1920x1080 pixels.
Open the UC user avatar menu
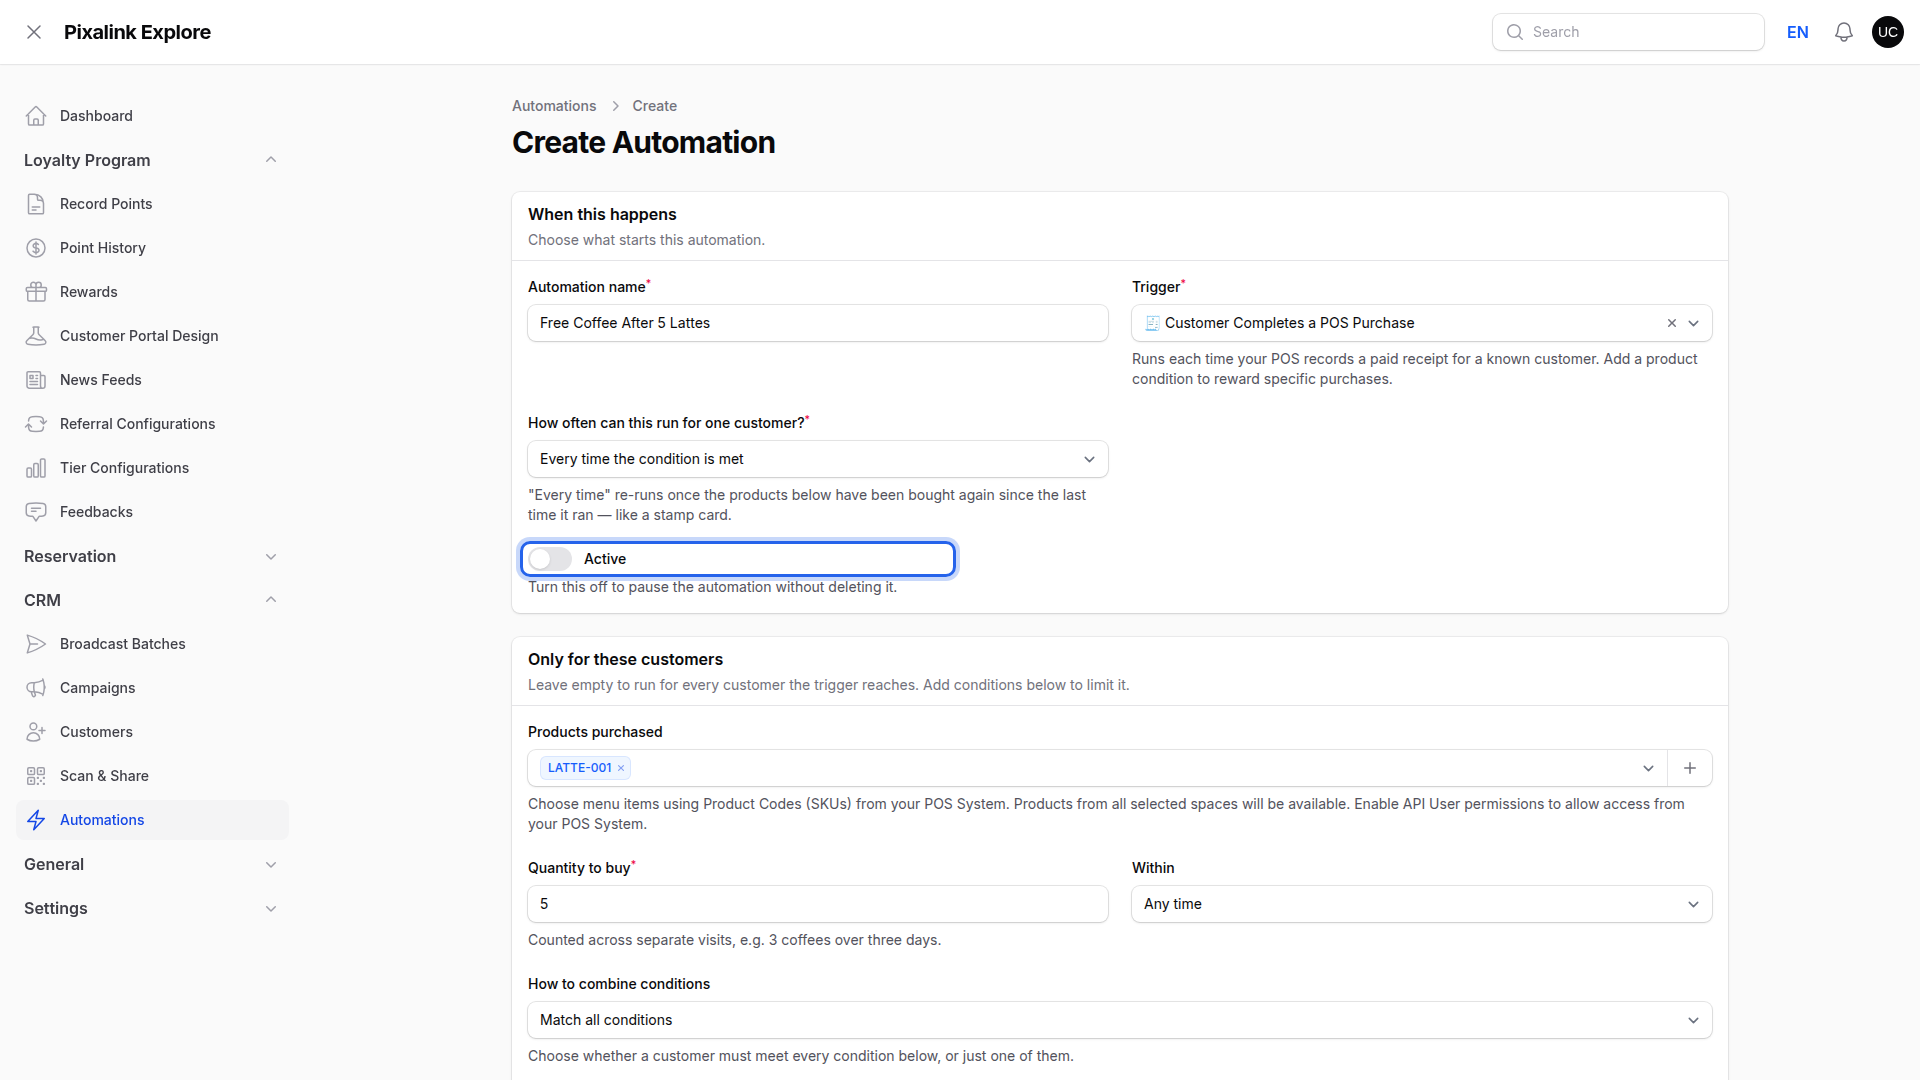coord(1888,32)
